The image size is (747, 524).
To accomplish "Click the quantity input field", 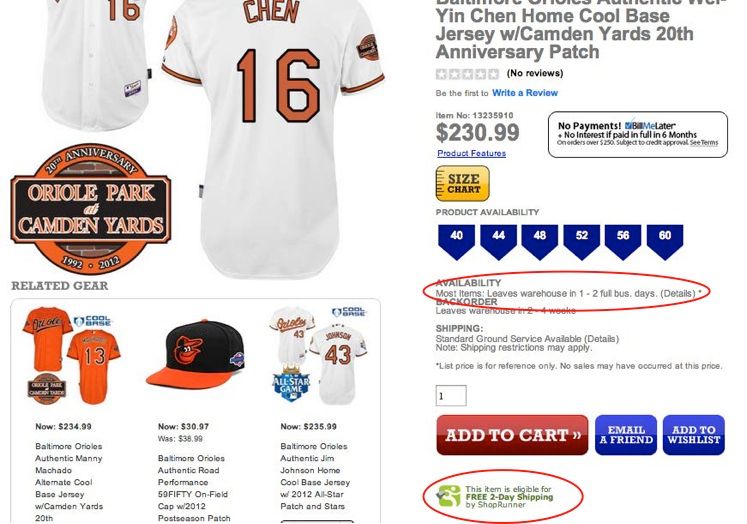I will tap(451, 396).
